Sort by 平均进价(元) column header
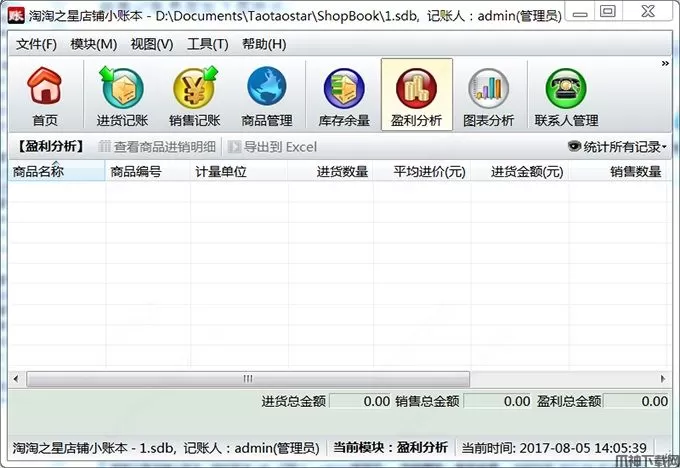Viewport: 680px width, 468px height. 422,171
